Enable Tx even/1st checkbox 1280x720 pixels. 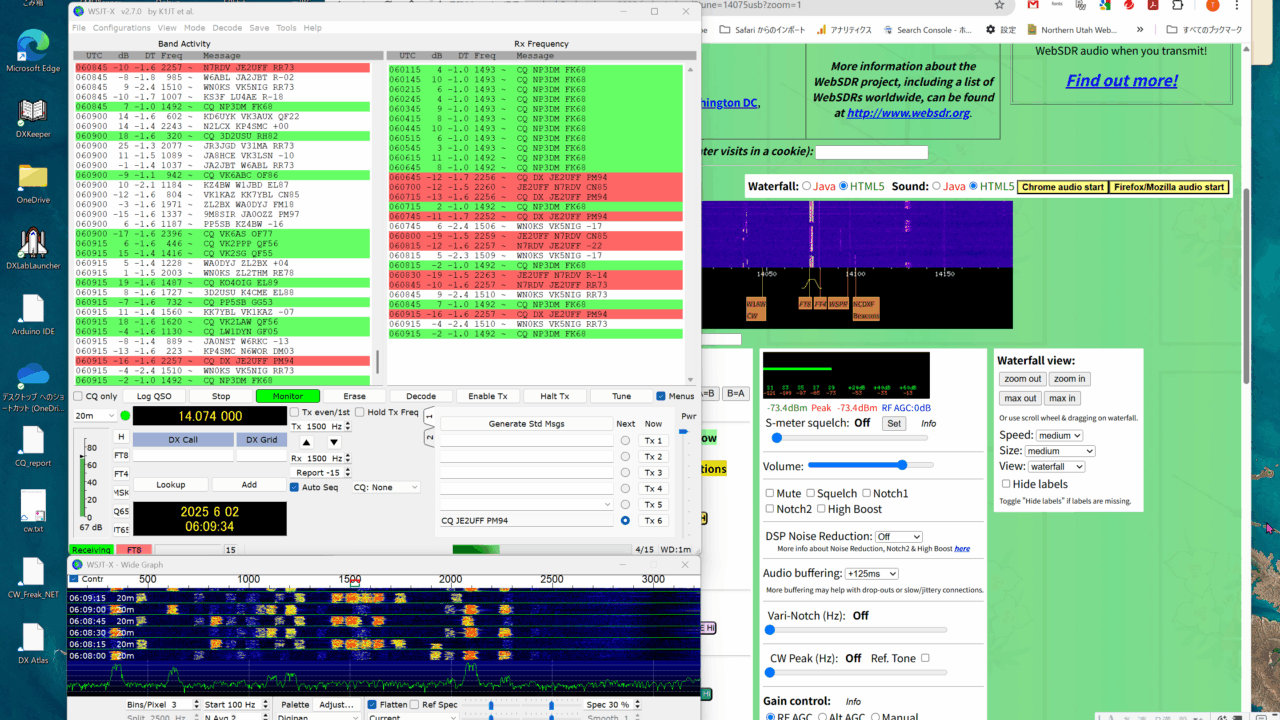click(x=295, y=412)
